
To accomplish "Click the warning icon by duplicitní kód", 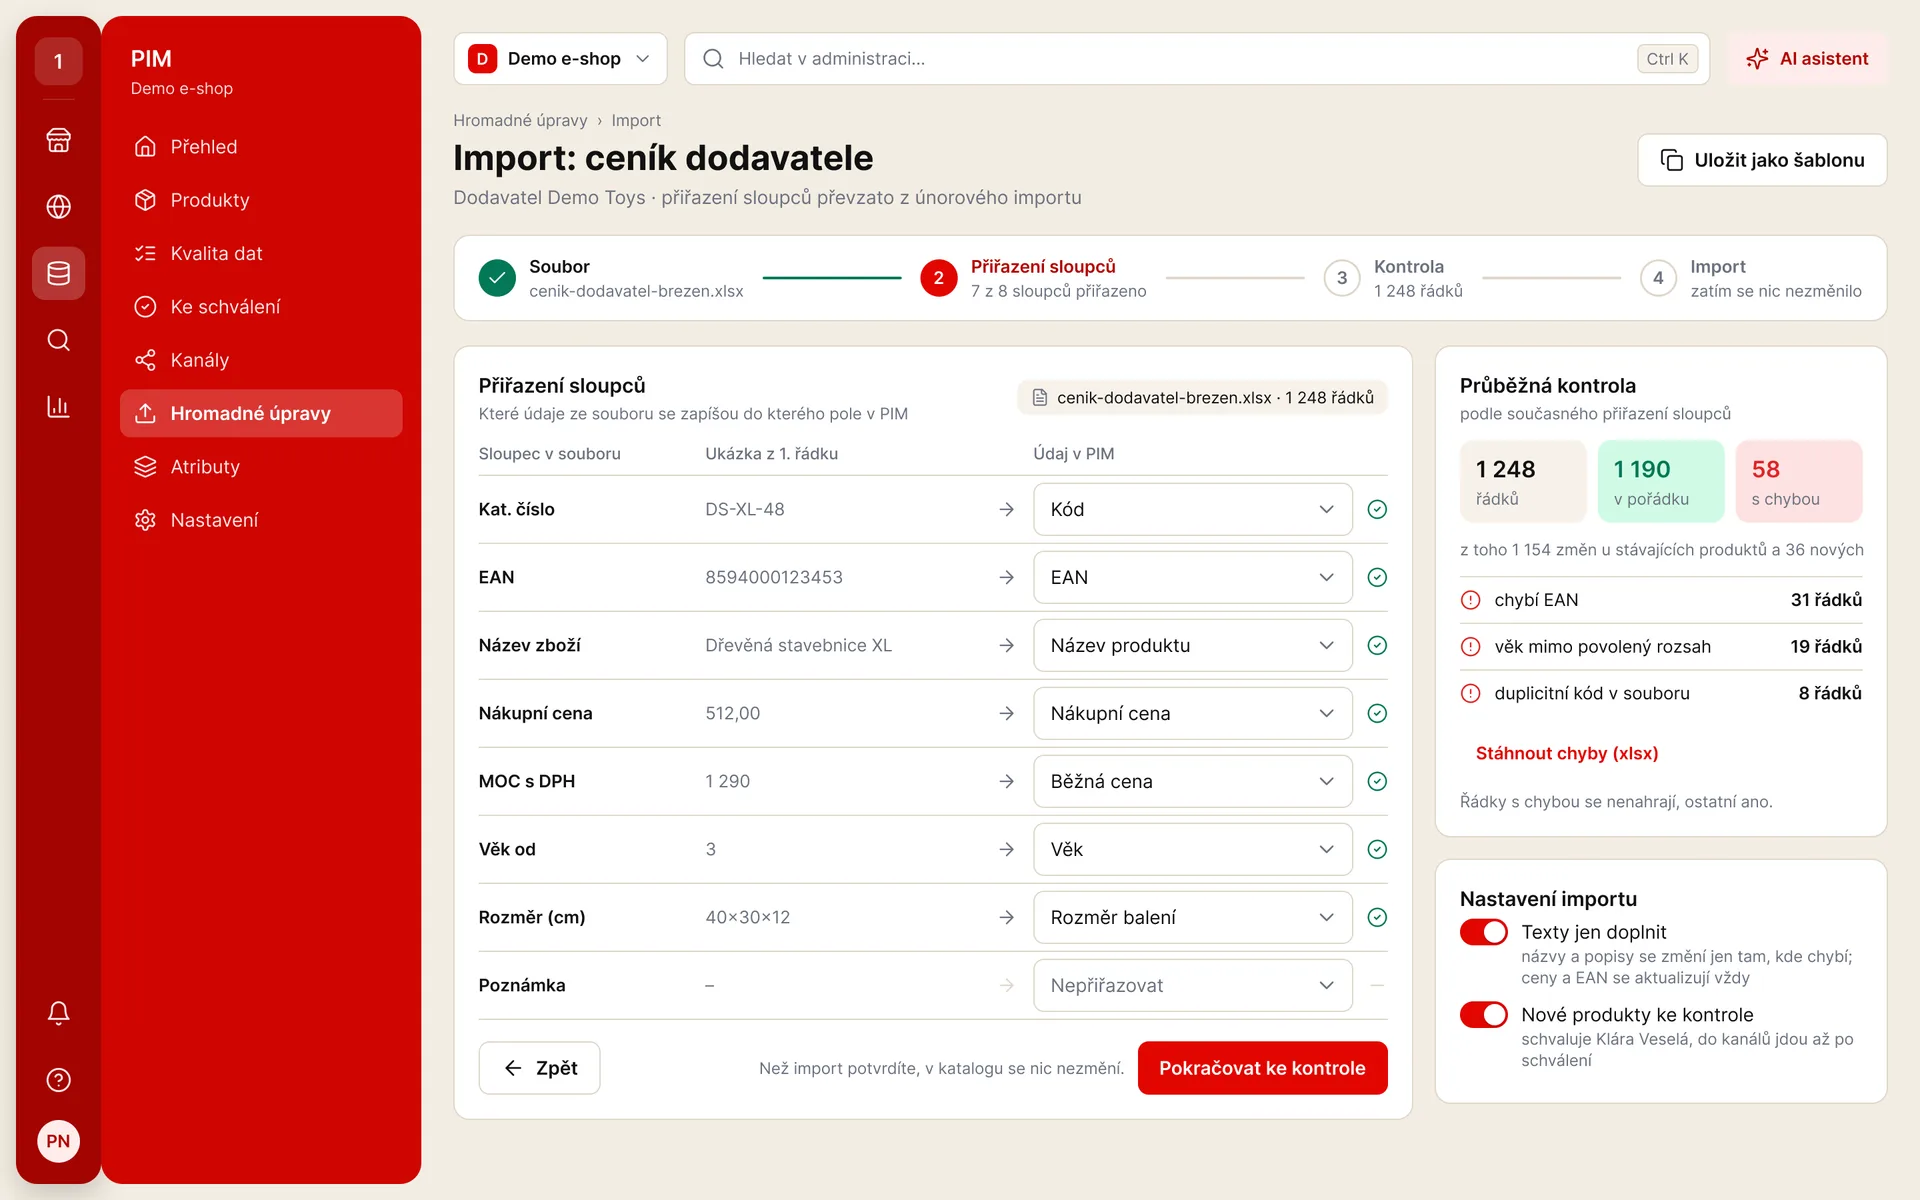I will pyautogui.click(x=1470, y=693).
